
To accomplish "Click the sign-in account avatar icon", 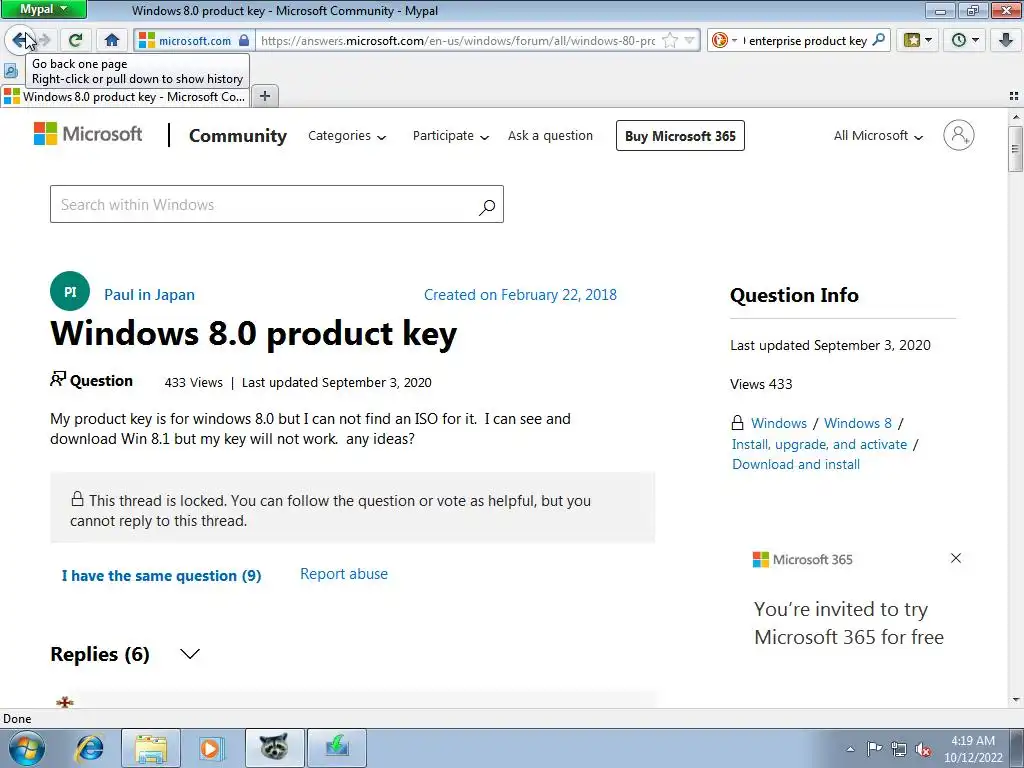I will point(958,135).
